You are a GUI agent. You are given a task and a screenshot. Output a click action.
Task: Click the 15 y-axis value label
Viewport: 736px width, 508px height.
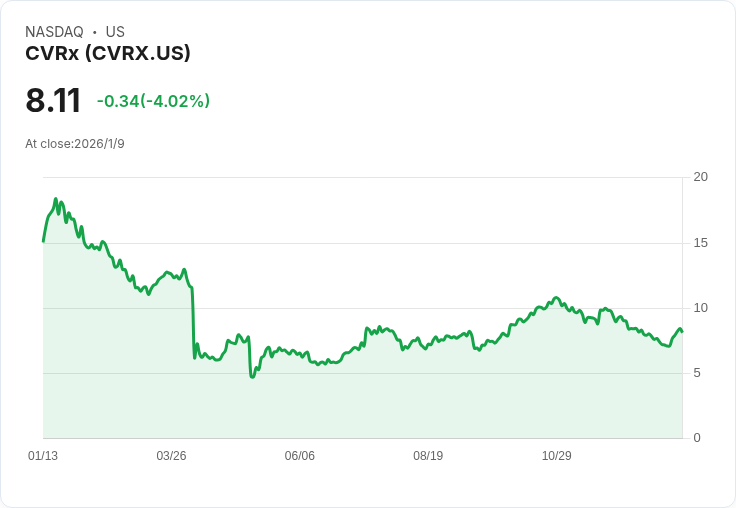pos(701,243)
